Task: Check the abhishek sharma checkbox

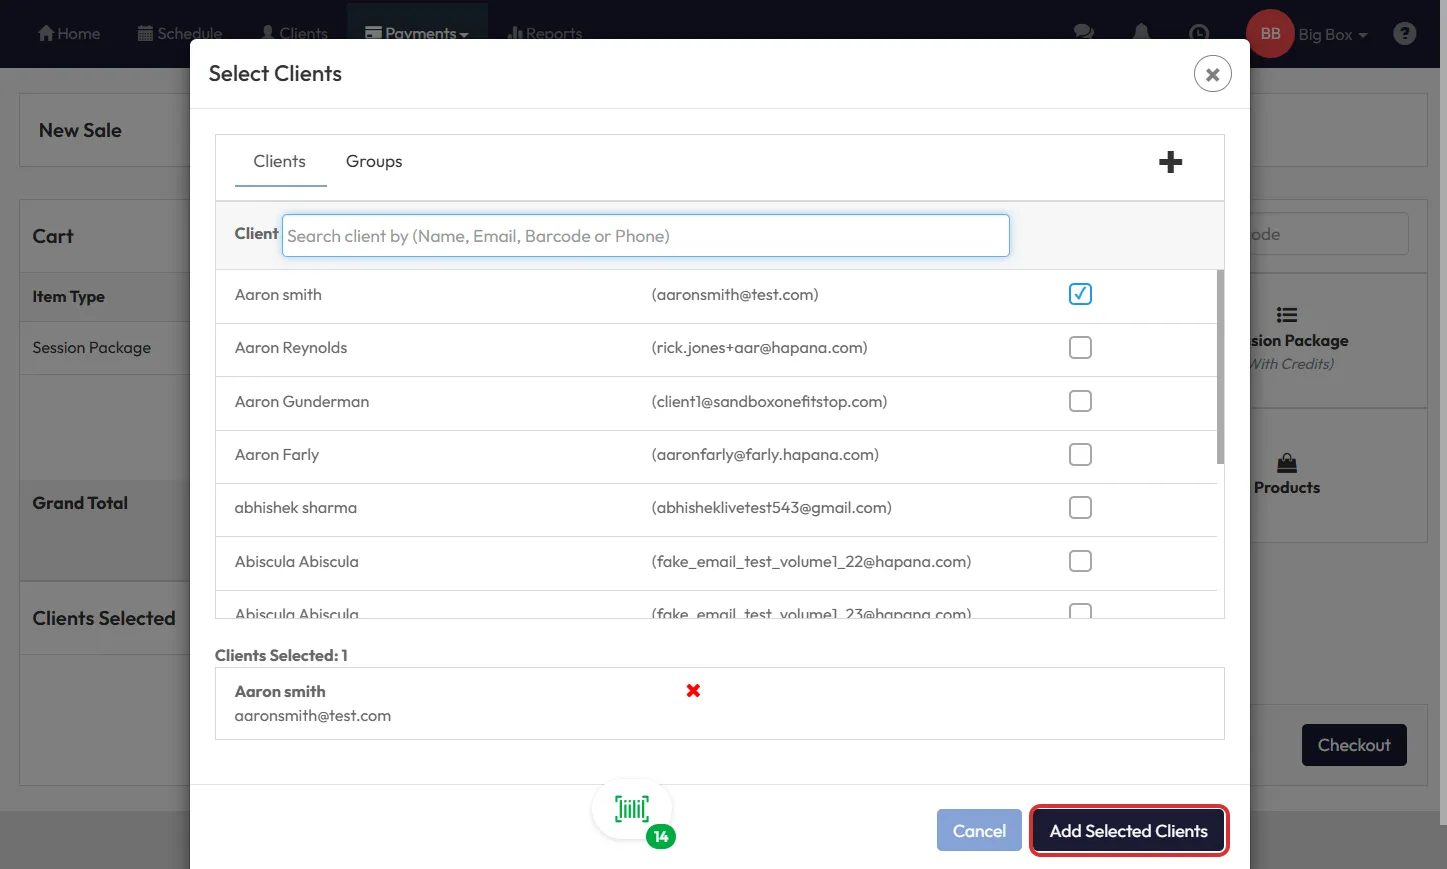Action: pyautogui.click(x=1080, y=508)
